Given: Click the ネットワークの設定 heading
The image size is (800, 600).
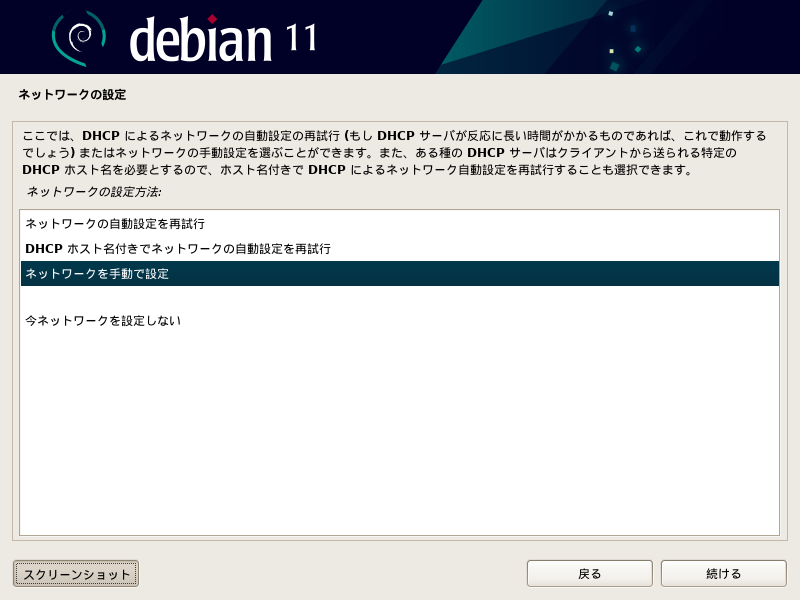Looking at the screenshot, I should coord(72,94).
